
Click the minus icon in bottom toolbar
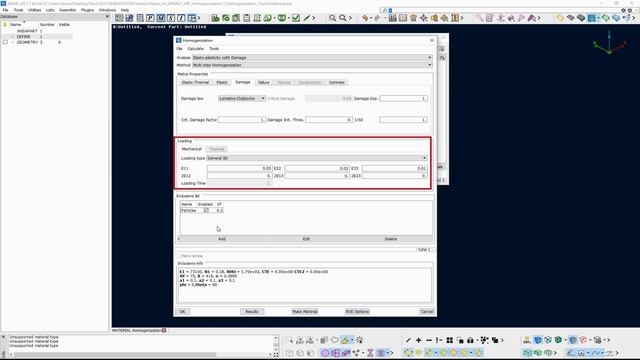click(429, 340)
